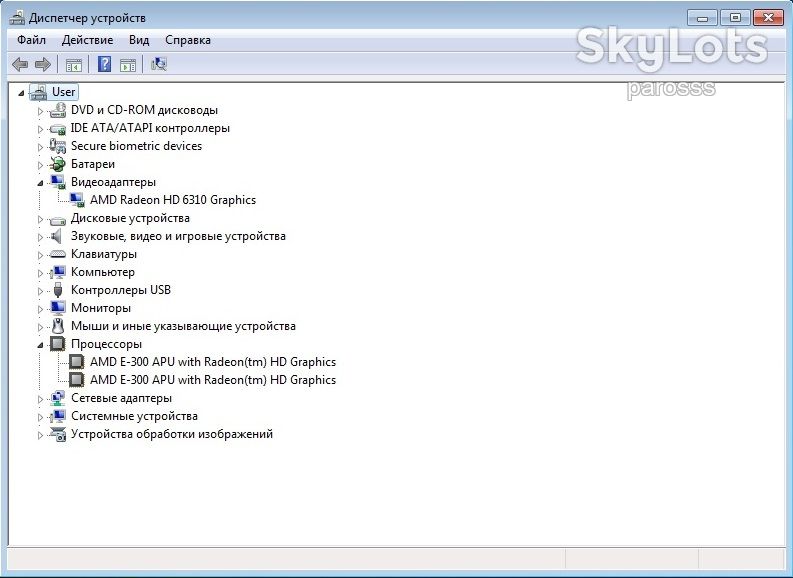Click the IDE ATA/ATAPI controllers icon
Screen dimensions: 793x578
(x=58, y=129)
